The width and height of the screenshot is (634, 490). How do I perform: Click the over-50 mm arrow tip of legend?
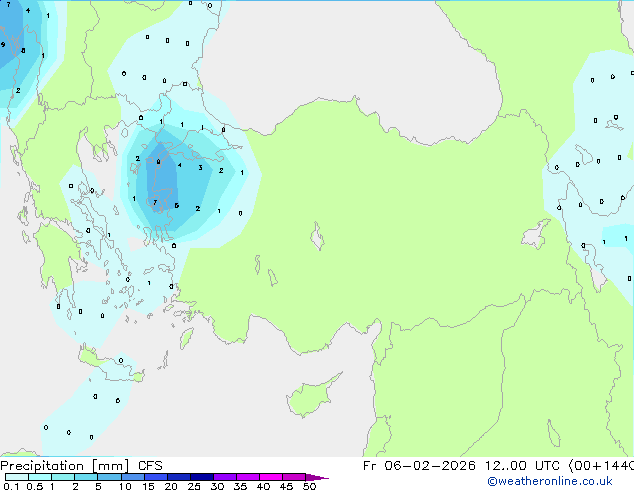point(317,477)
